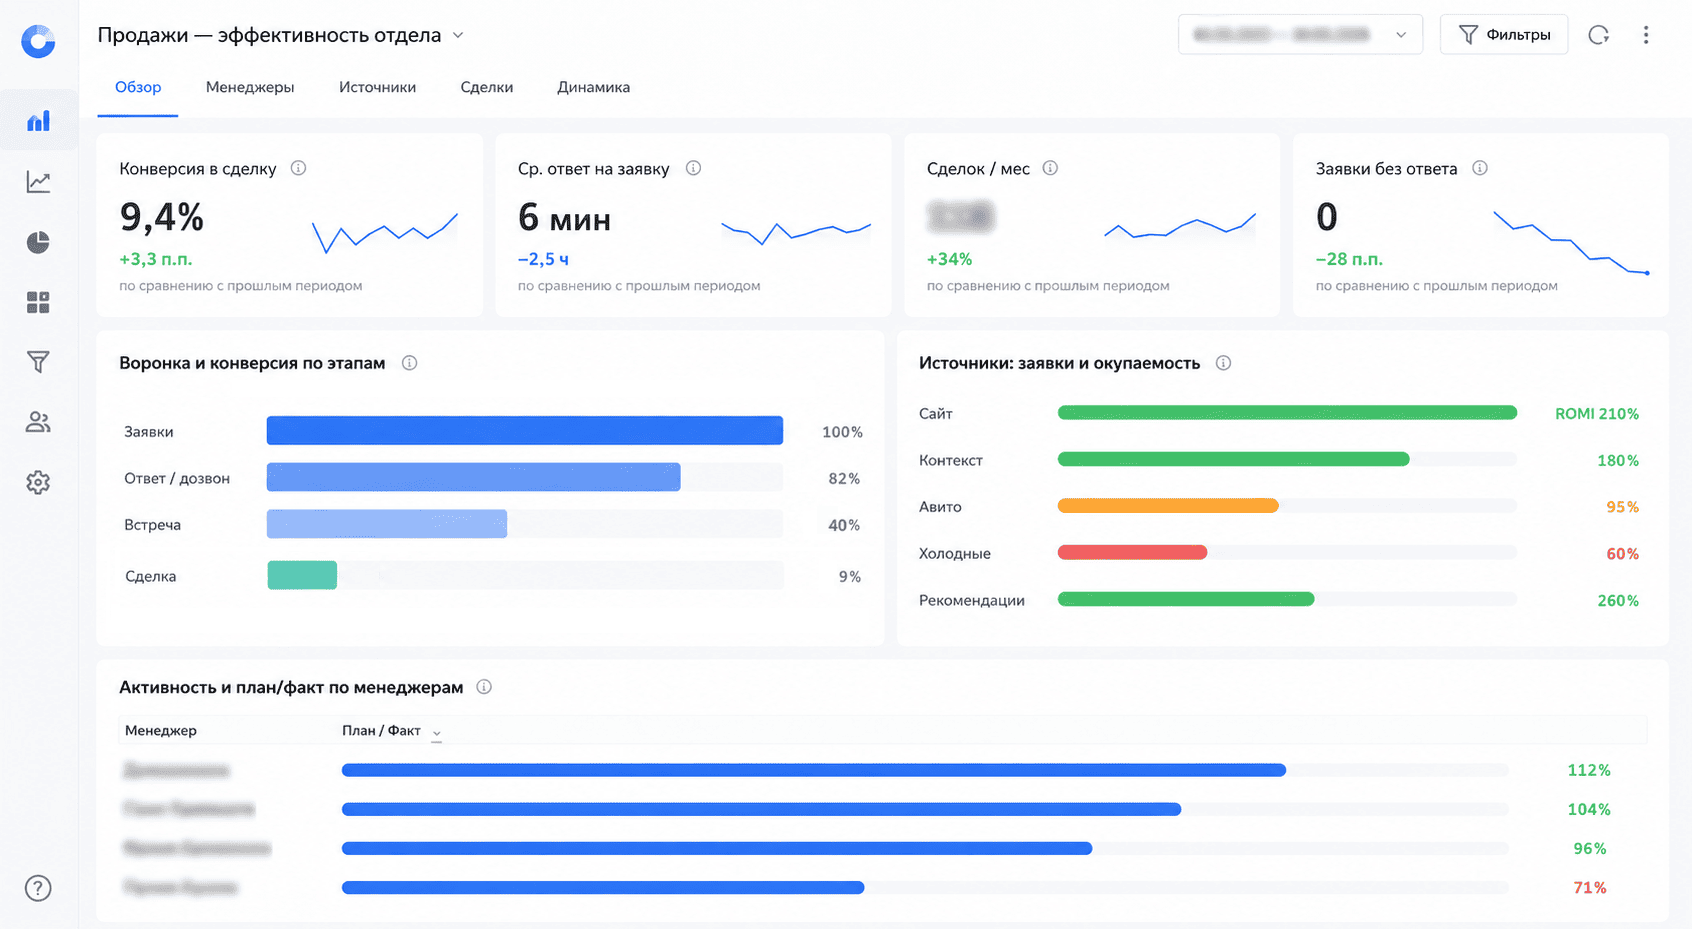Click manager bar with 71%

603,887
